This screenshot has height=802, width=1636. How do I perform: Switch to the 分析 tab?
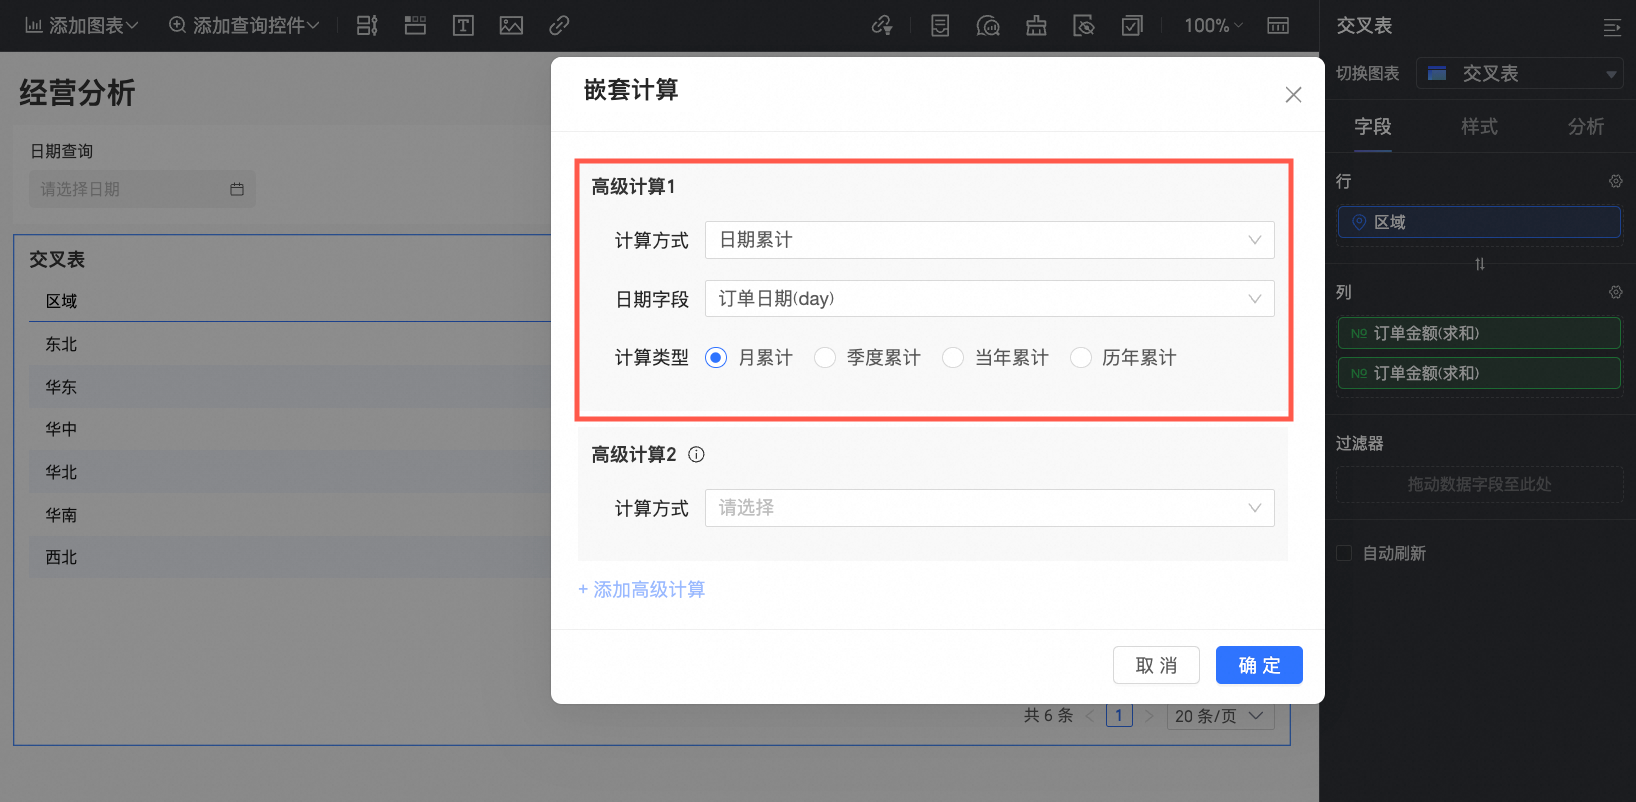[x=1586, y=127]
